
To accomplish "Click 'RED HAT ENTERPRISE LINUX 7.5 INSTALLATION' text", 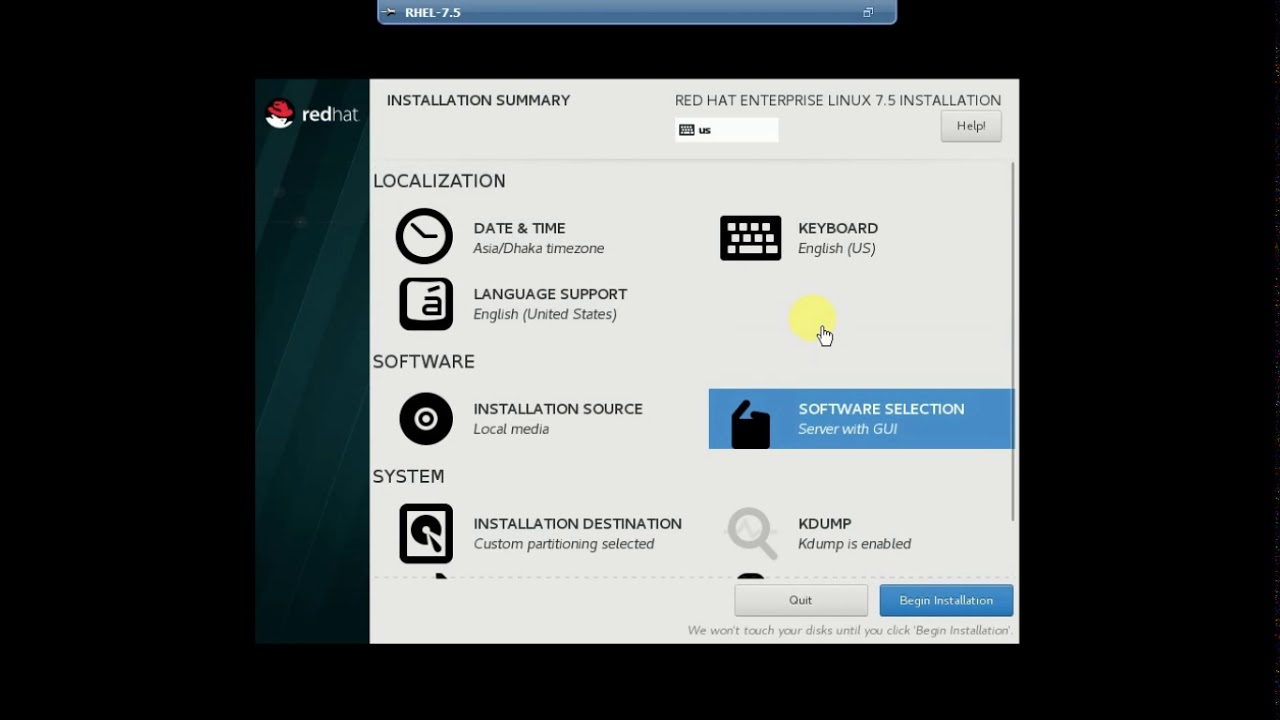I will [x=838, y=100].
